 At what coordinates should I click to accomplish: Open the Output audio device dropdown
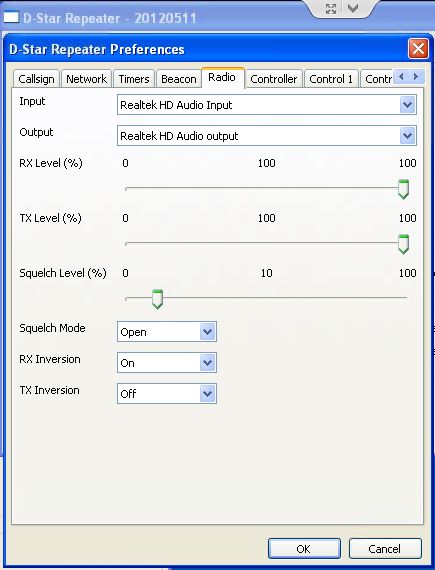(407, 136)
